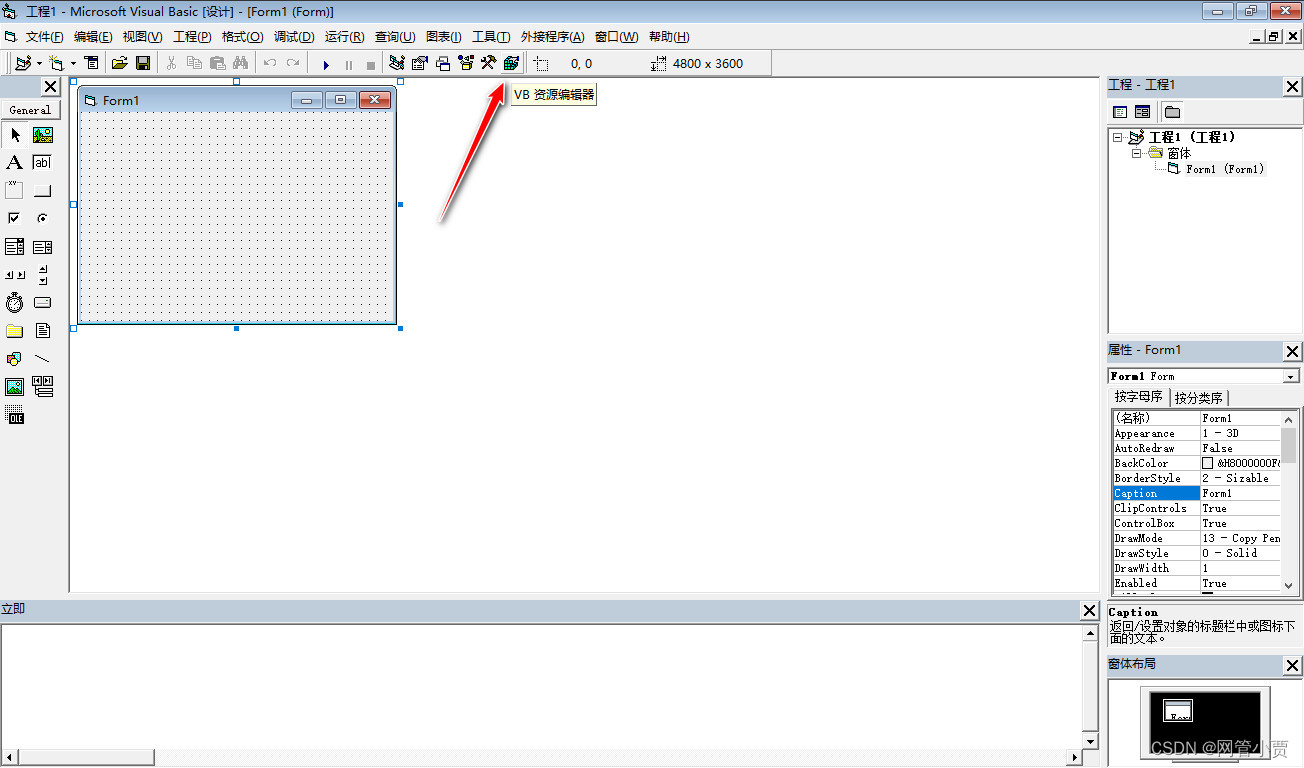The height and width of the screenshot is (768, 1304).
Task: Open the 编辑(E) menu
Action: coord(93,37)
